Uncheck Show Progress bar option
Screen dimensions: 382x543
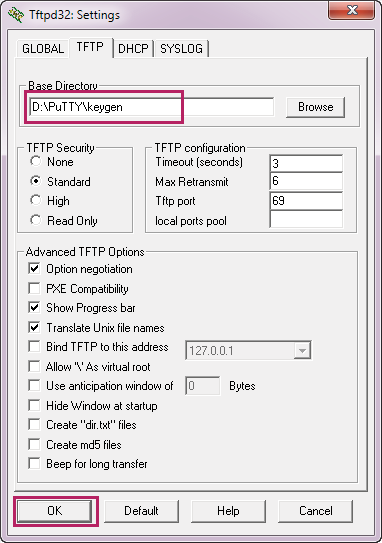coord(34,308)
